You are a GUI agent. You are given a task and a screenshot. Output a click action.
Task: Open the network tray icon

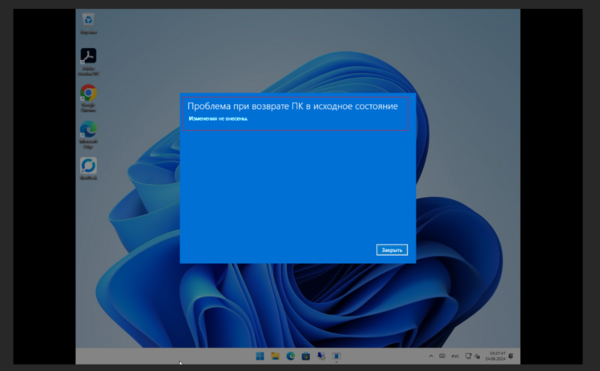click(x=468, y=356)
